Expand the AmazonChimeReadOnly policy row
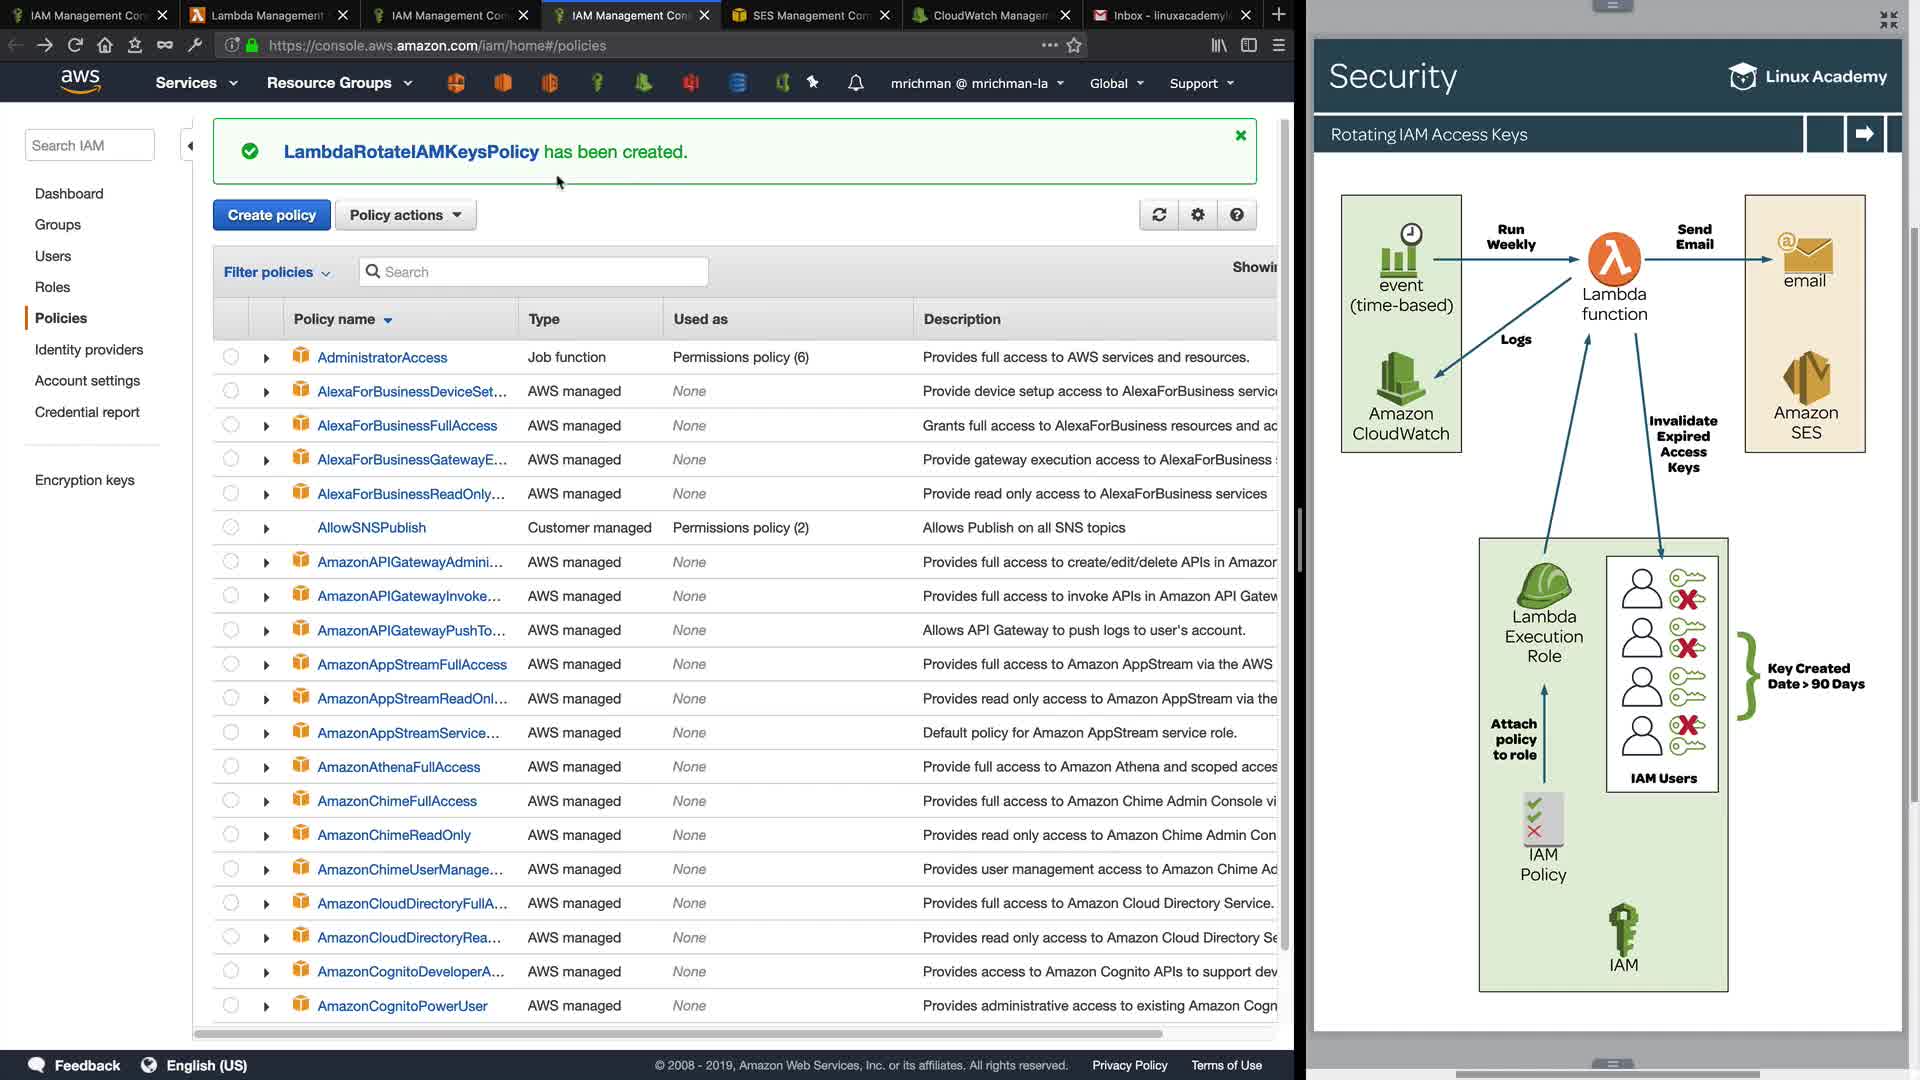This screenshot has height=1080, width=1920. tap(266, 836)
